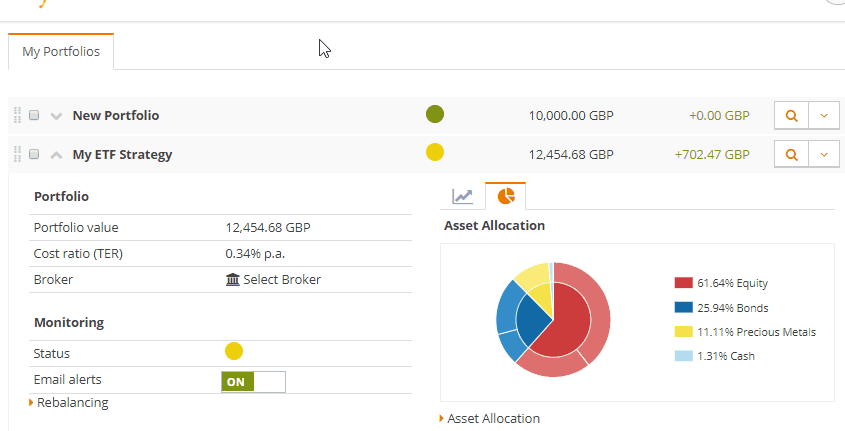Click the red Equity legend swatch
Screen dimensions: 845x431
point(684,283)
